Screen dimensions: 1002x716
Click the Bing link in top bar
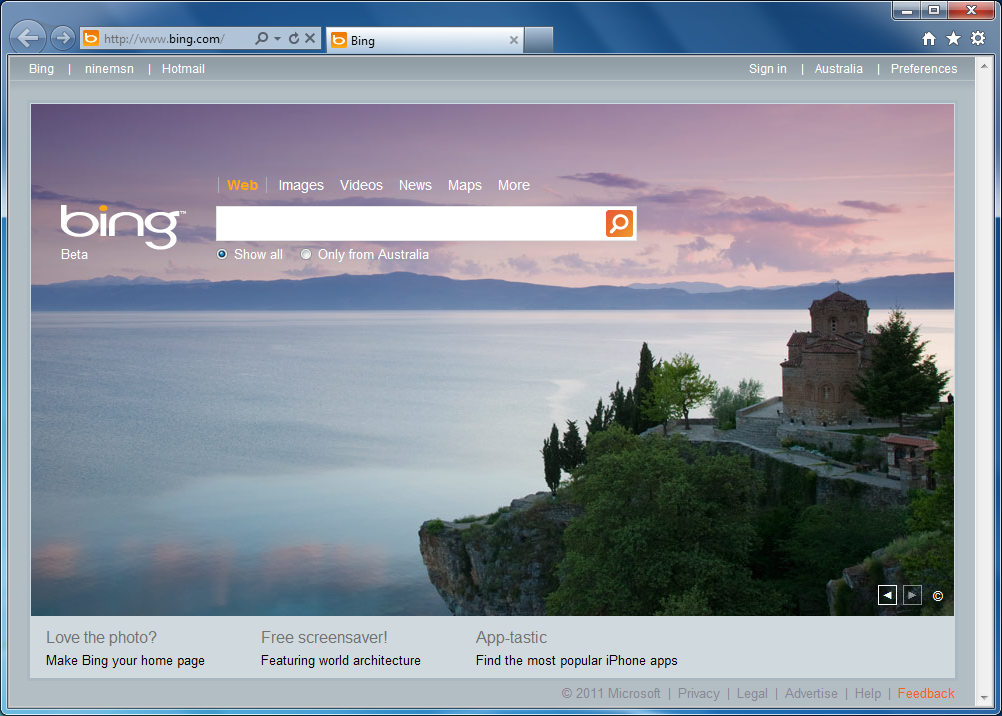point(42,69)
